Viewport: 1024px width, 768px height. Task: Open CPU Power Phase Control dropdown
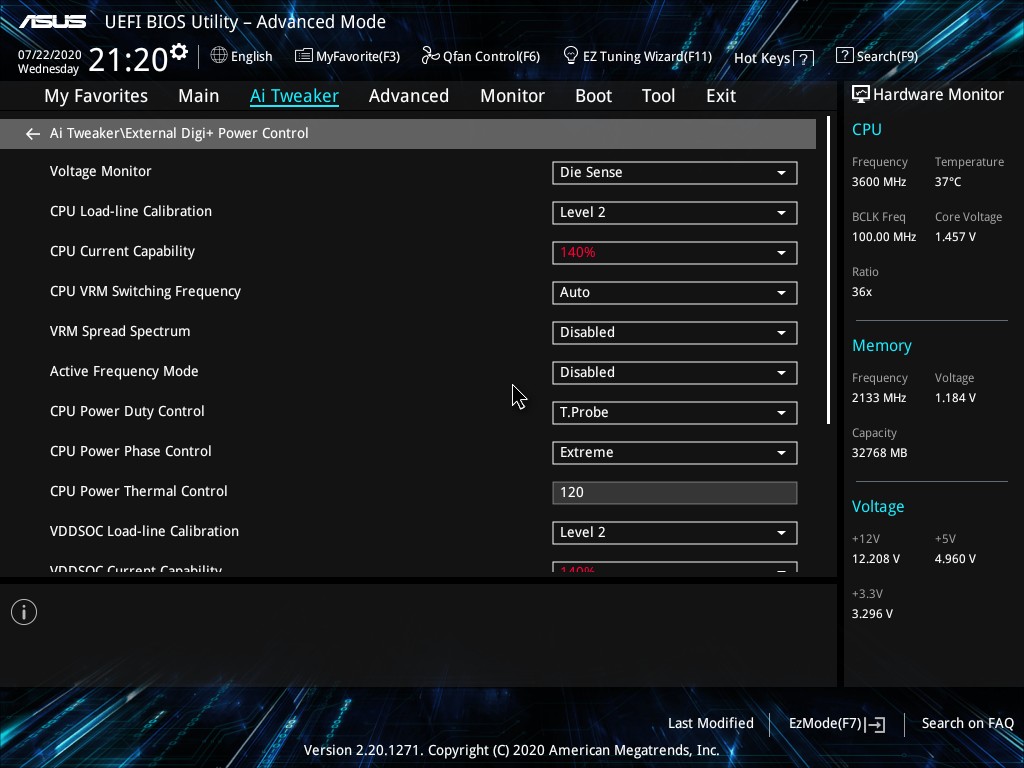[x=674, y=453]
